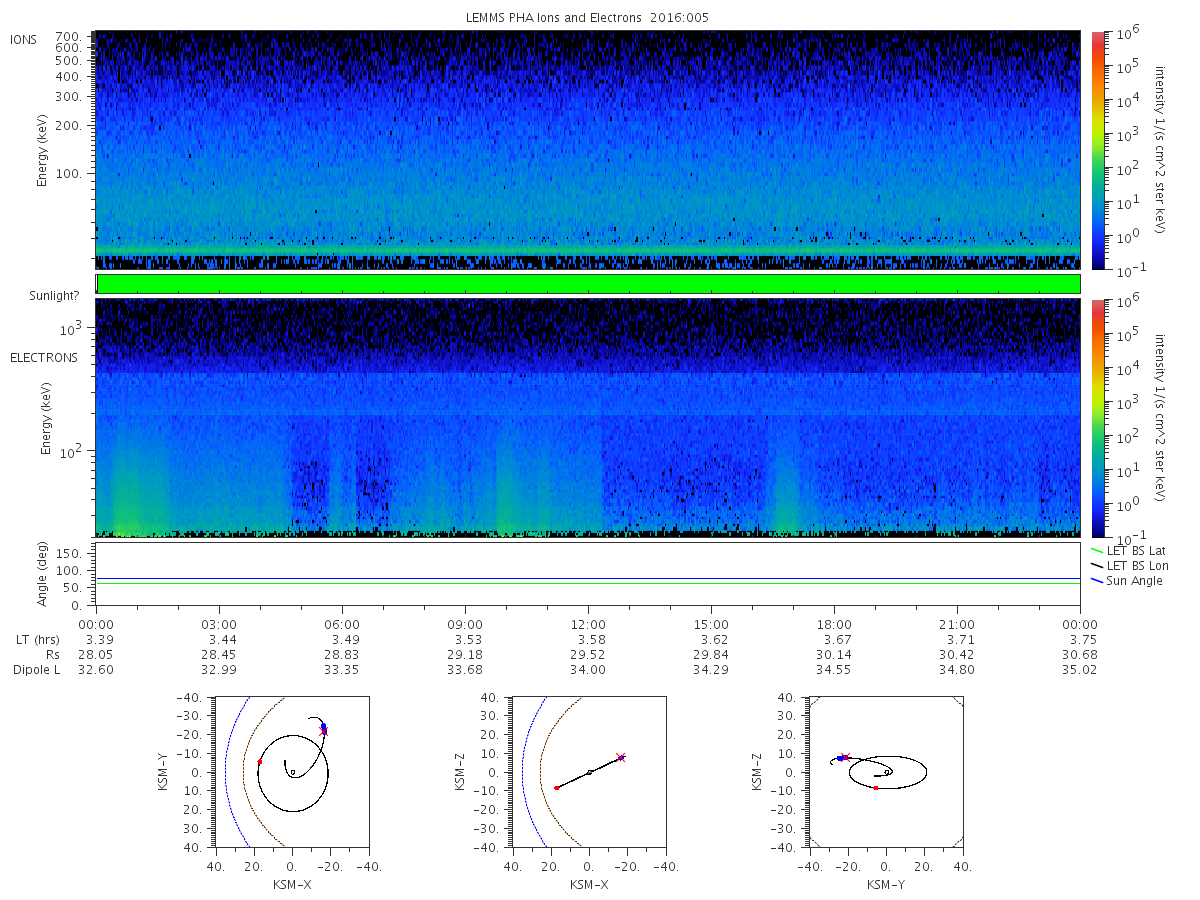The image size is (1200, 900).
Task: Click the red X spacecraft marker in the KSM-X/KSM-Z plot
Action: pos(620,757)
